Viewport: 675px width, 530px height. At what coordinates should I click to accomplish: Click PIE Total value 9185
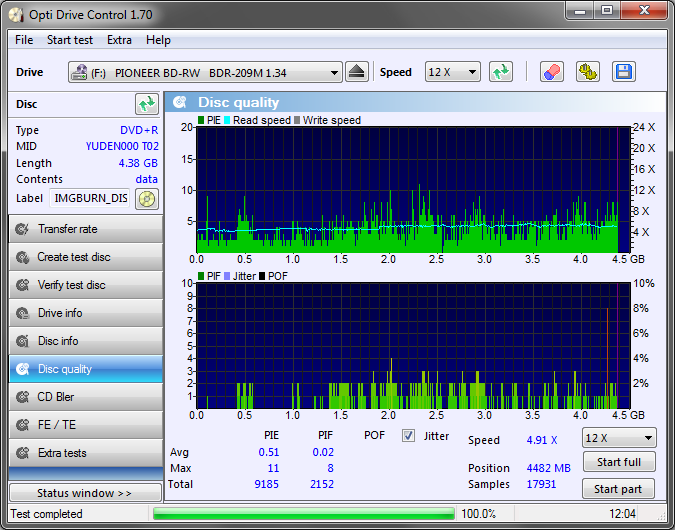click(266, 484)
